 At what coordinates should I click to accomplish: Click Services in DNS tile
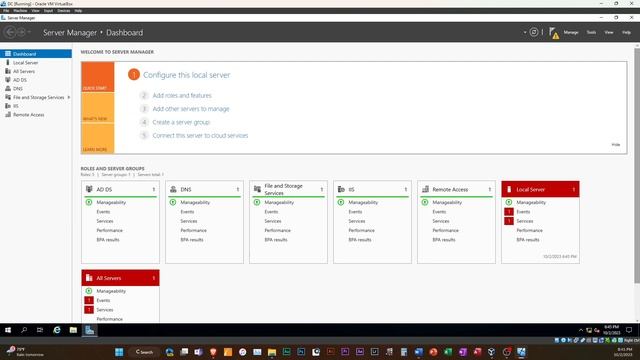189,221
